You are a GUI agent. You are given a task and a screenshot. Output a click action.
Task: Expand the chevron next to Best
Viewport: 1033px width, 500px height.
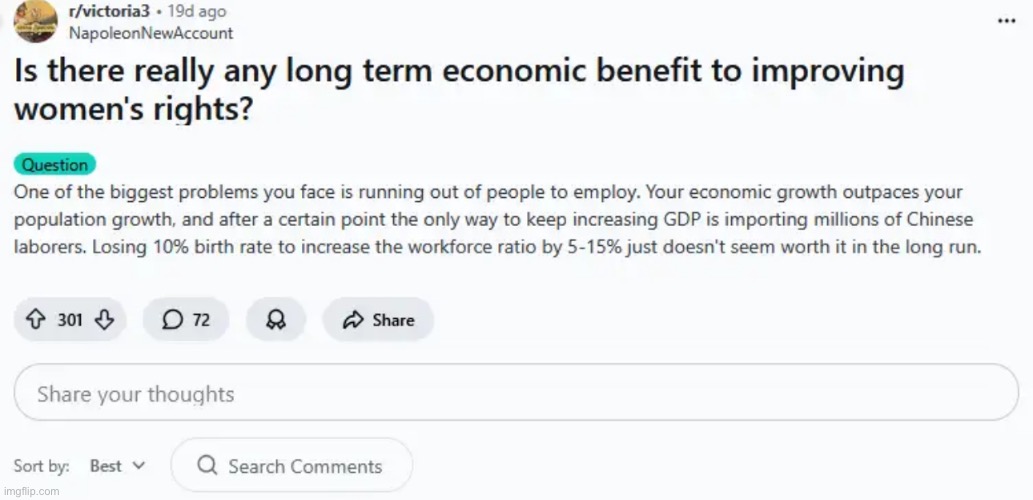pos(139,466)
